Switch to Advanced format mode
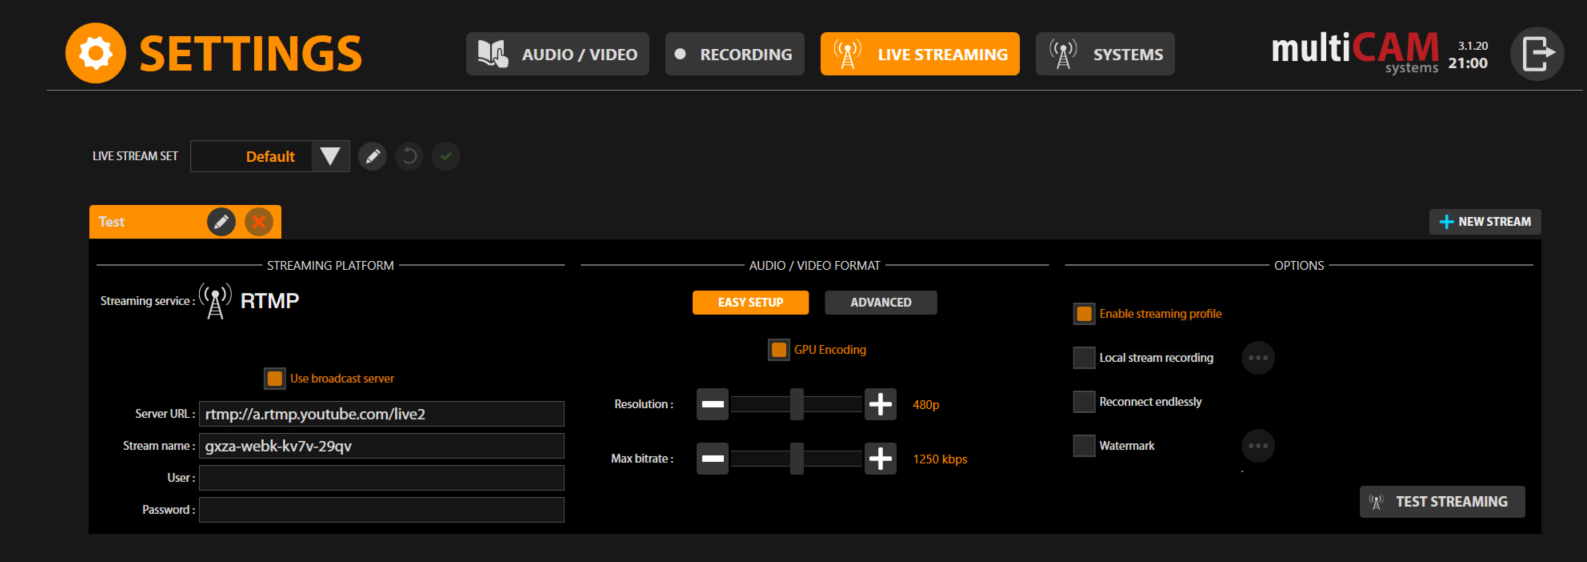This screenshot has height=562, width=1587. pyautogui.click(x=881, y=302)
